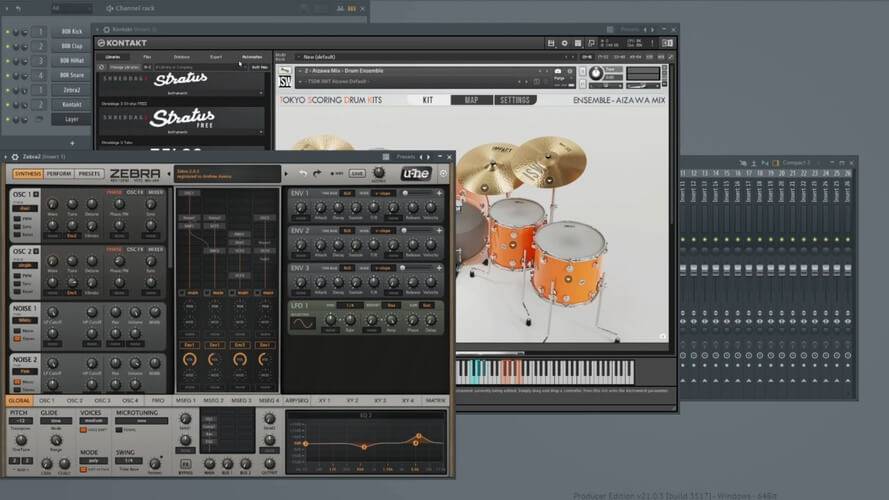Click EQ node on left of EQ curve
The height and width of the screenshot is (500, 889).
(306, 443)
